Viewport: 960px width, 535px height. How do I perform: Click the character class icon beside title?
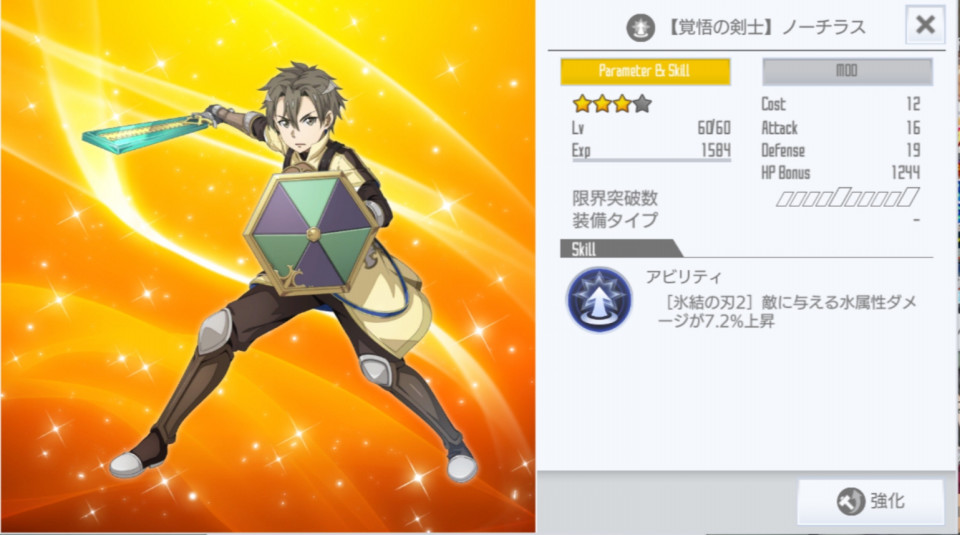coord(640,28)
